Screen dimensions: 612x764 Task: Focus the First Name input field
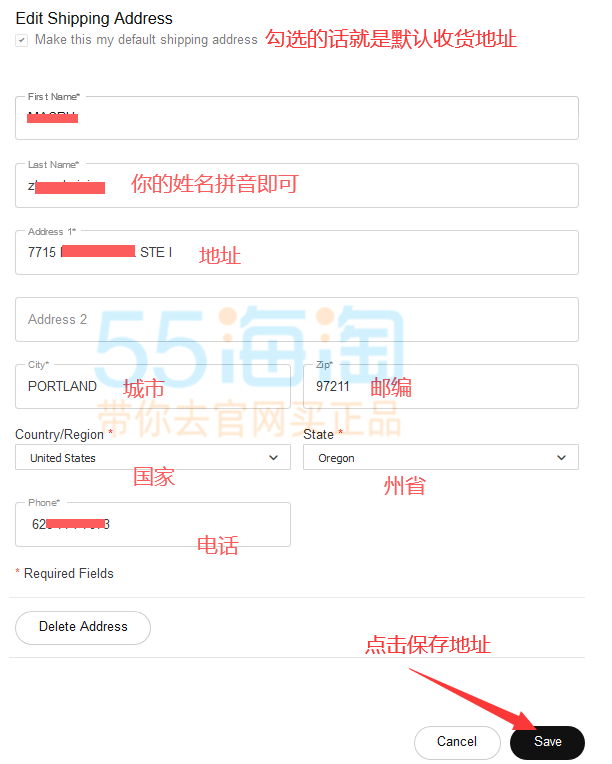point(297,118)
